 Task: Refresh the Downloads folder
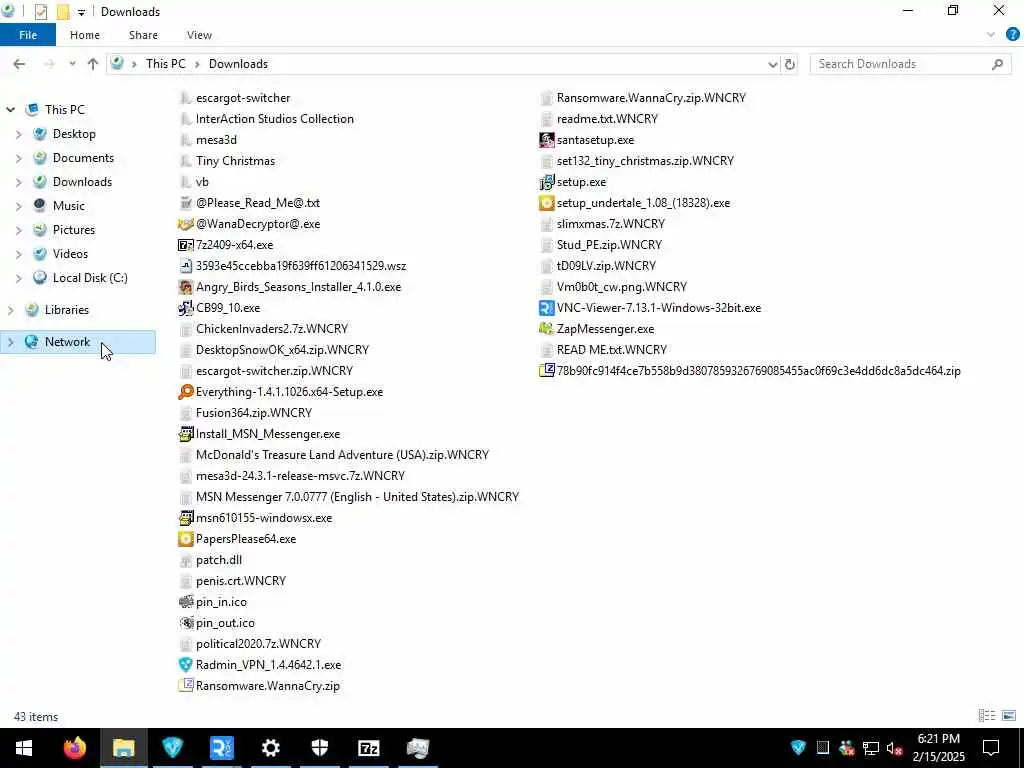(x=790, y=64)
